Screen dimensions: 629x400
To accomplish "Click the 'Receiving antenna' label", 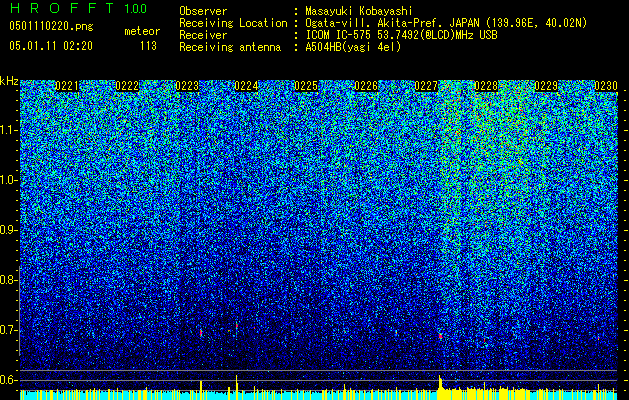I will 230,47.
